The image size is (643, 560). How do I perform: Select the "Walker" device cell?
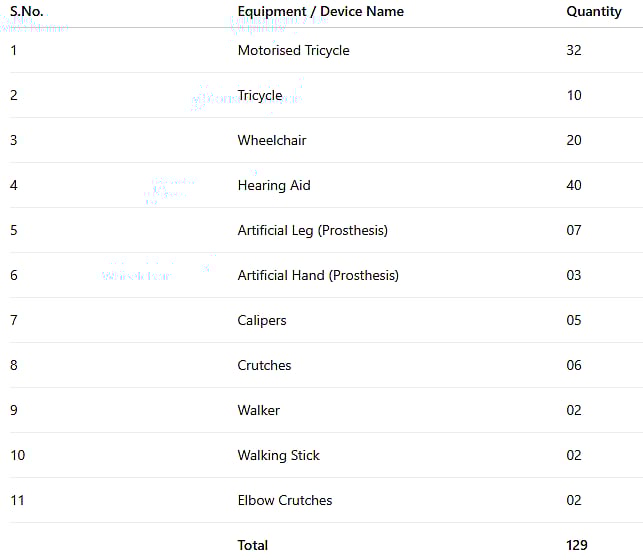click(258, 410)
